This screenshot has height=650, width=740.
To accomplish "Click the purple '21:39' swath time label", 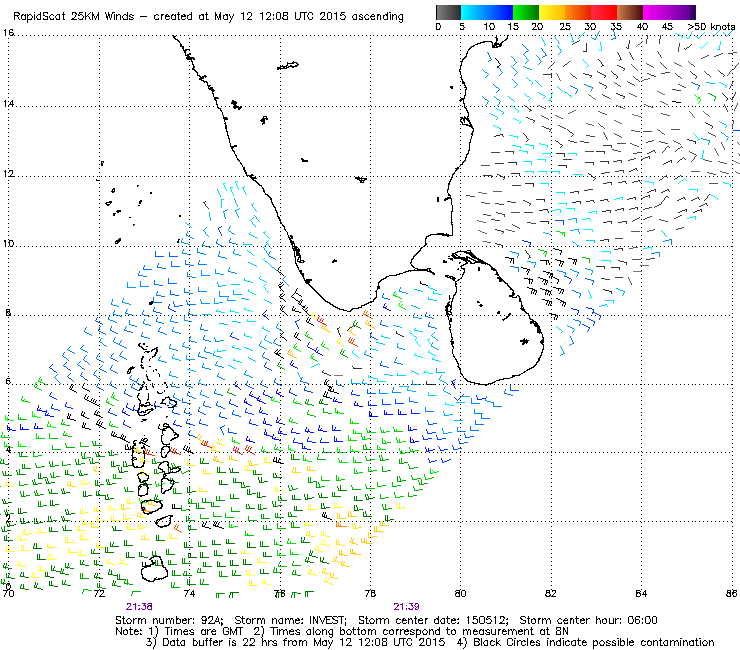I will coord(406,607).
